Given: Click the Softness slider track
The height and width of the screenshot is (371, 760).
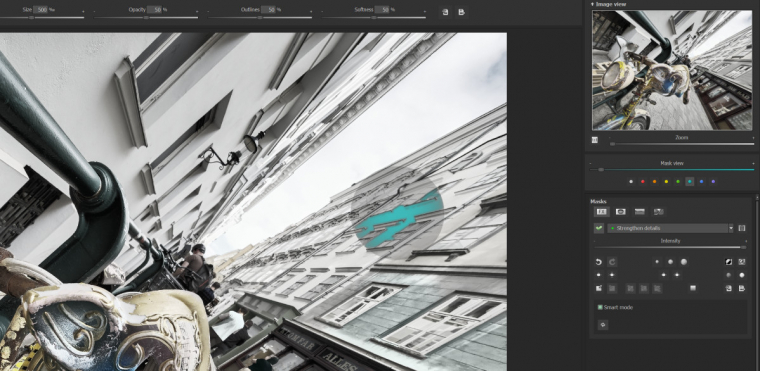Looking at the screenshot, I should pyautogui.click(x=374, y=17).
